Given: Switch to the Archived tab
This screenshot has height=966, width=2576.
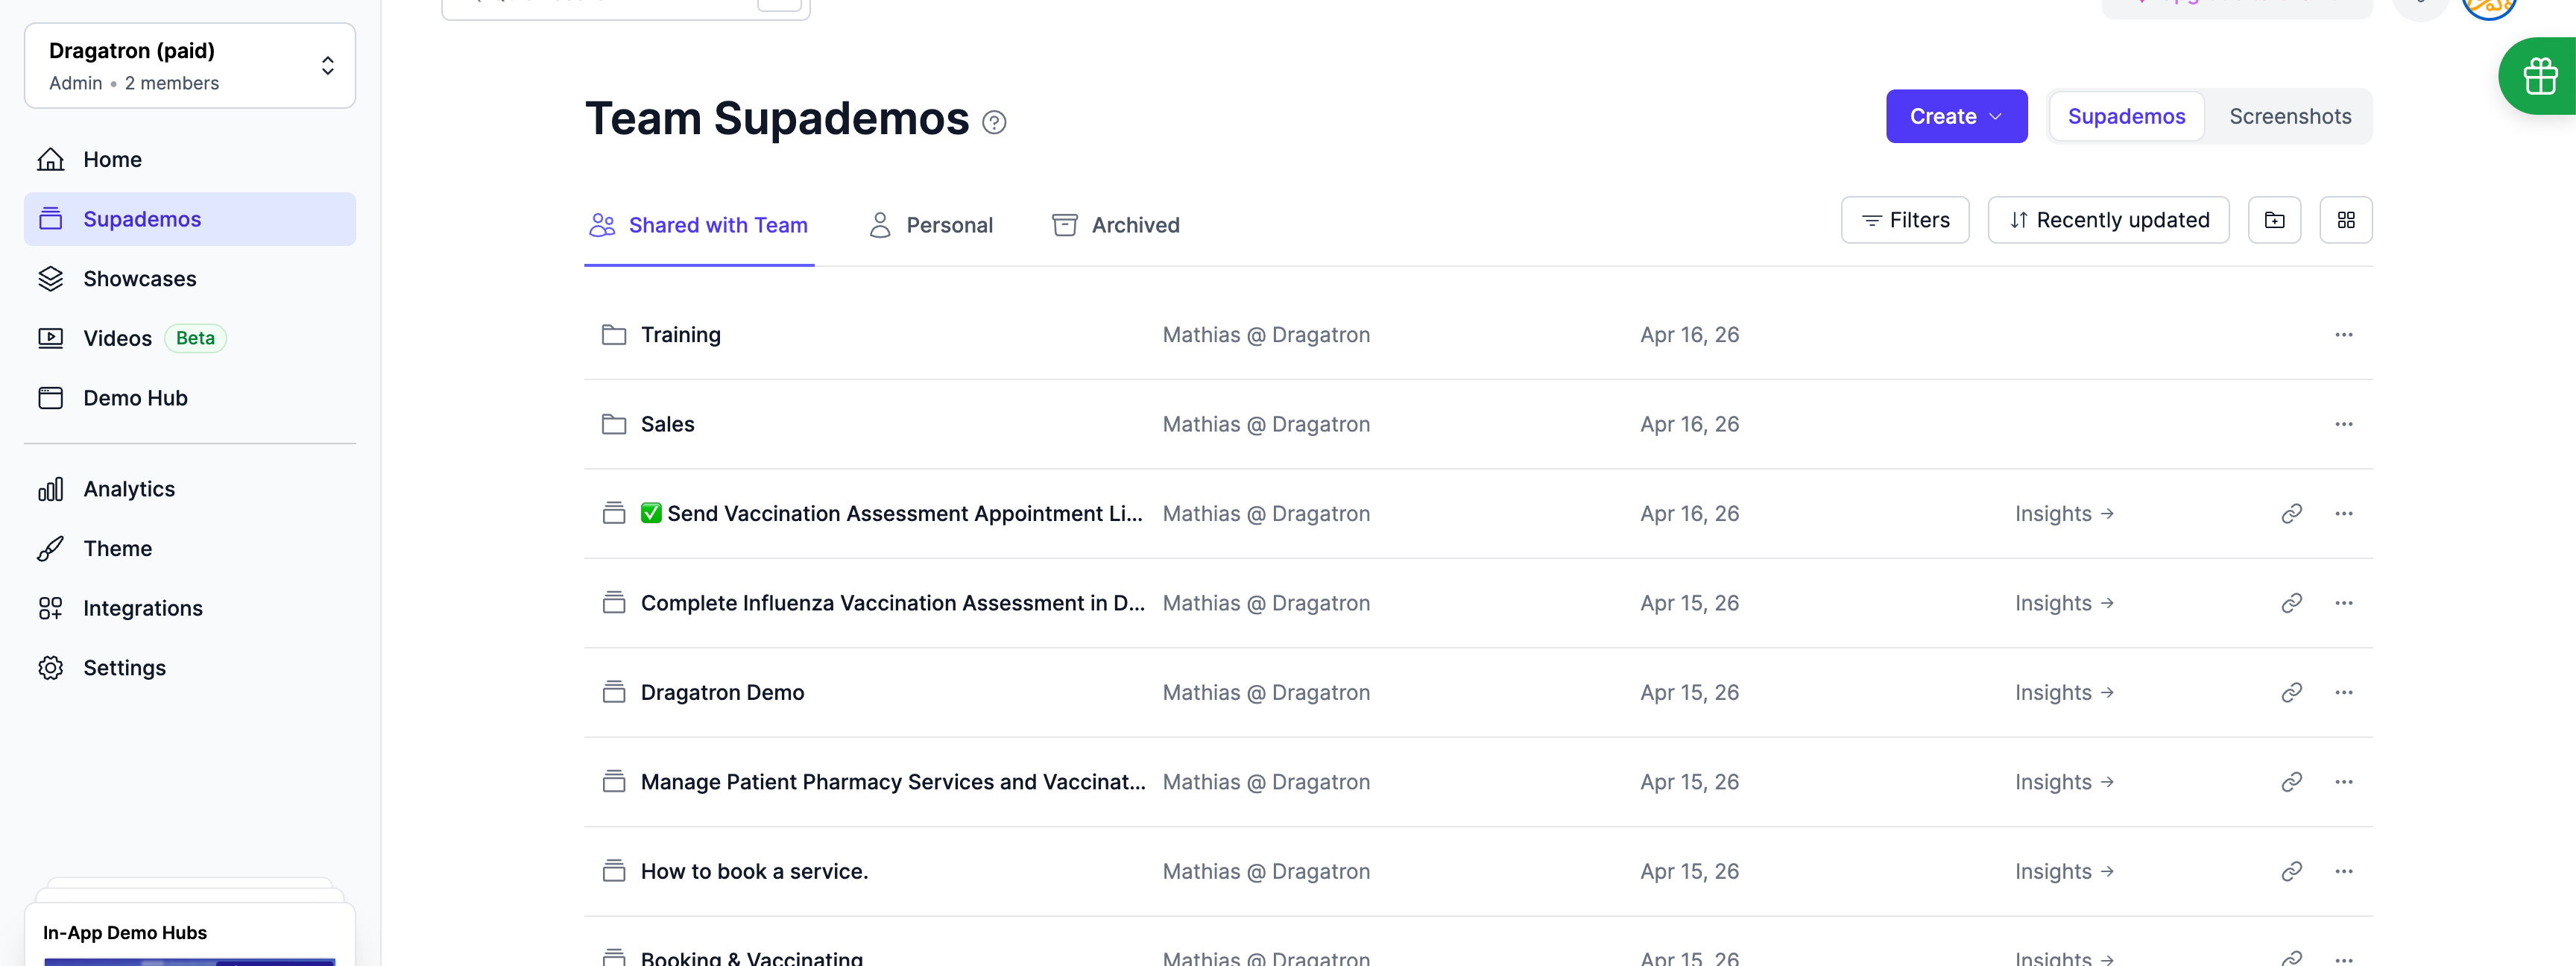Looking at the screenshot, I should [1115, 226].
